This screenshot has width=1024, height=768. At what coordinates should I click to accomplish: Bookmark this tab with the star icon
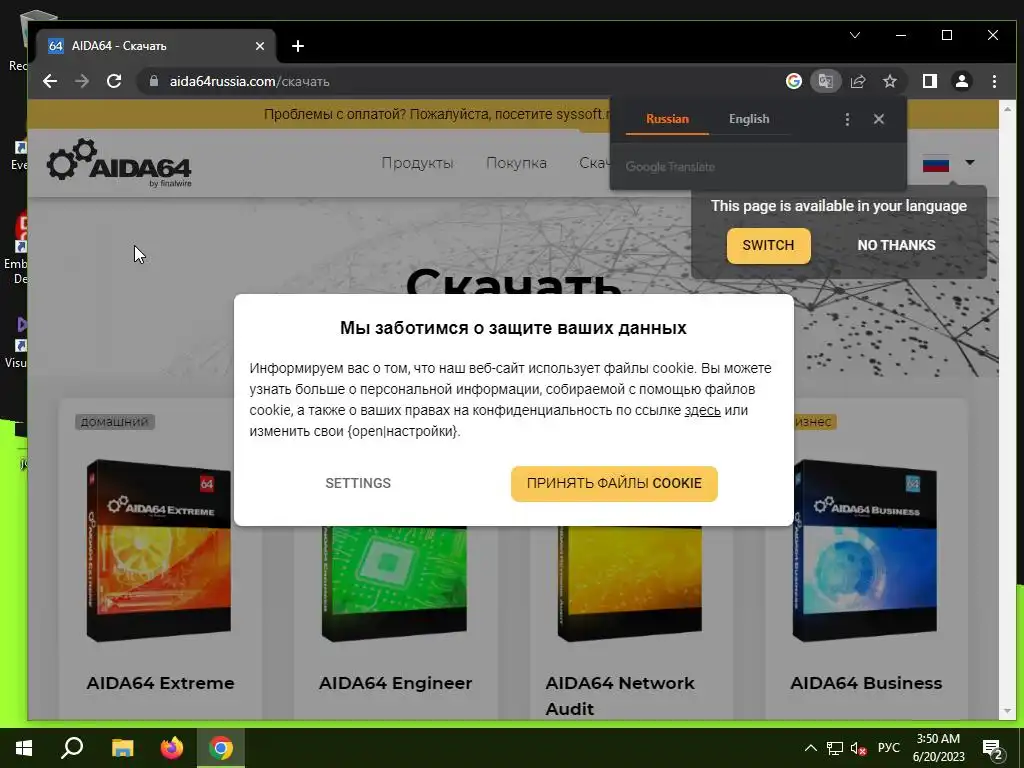(889, 81)
